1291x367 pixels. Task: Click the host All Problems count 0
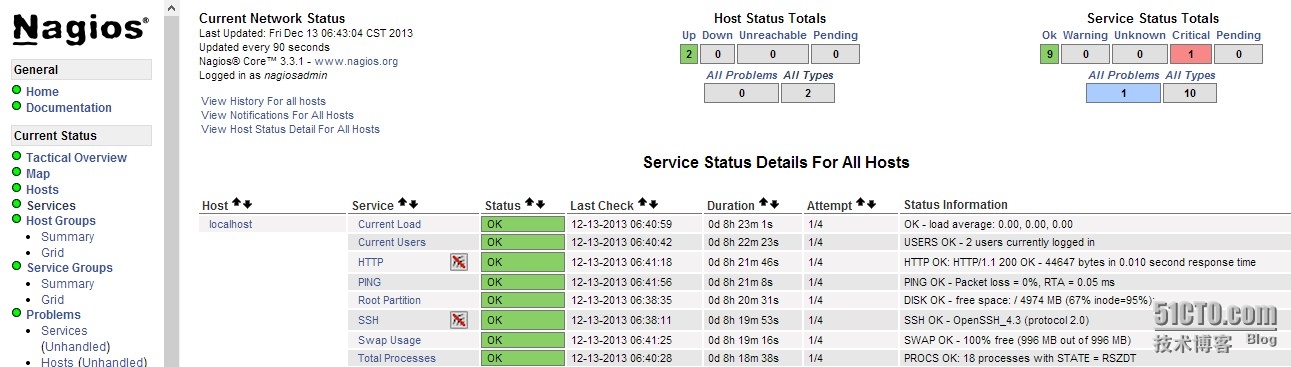pos(741,93)
